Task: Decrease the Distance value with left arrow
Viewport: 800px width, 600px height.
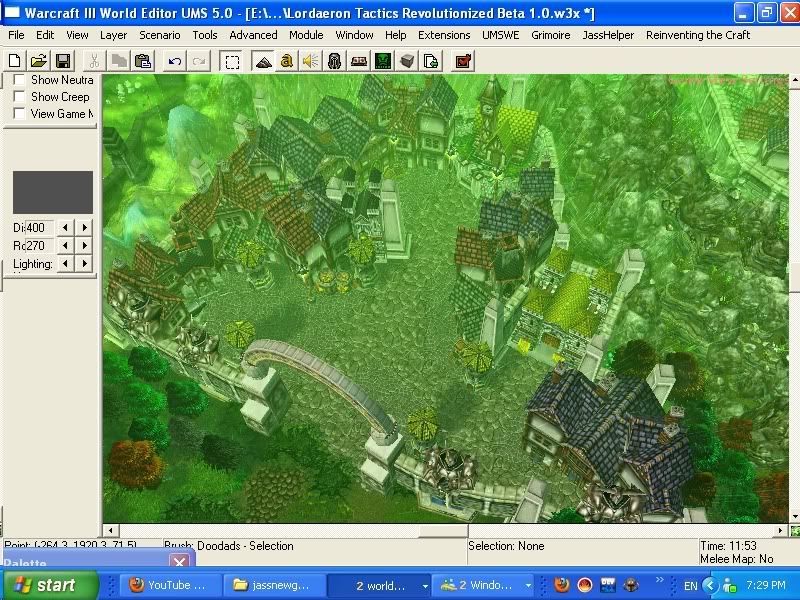Action: pos(65,228)
